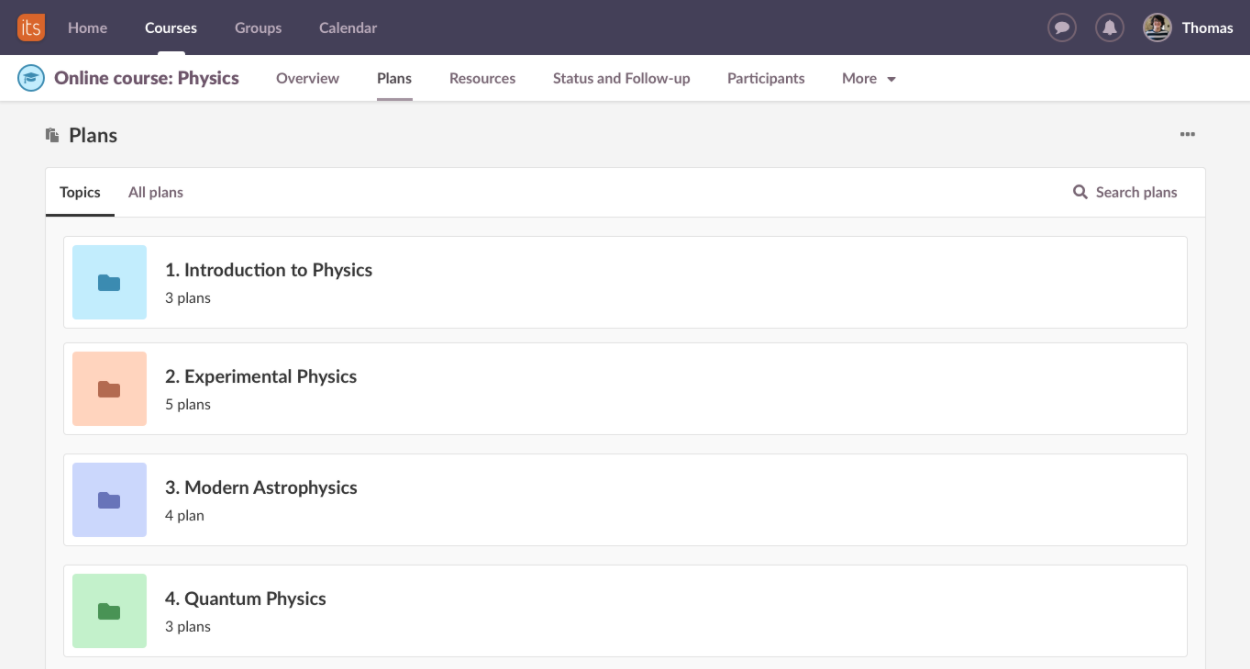Open the Participants page
This screenshot has width=1250, height=669.
pyautogui.click(x=765, y=78)
